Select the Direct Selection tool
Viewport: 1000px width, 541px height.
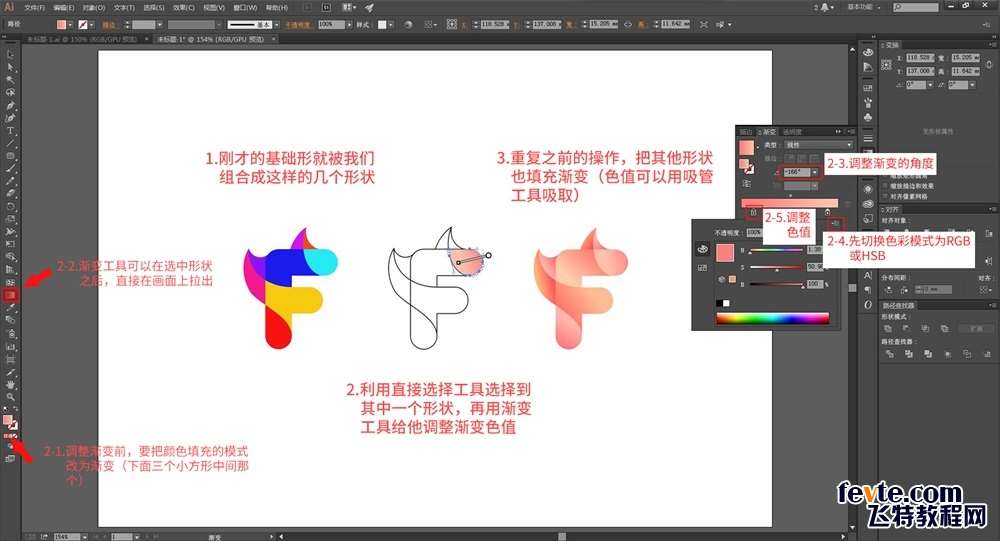click(10, 67)
